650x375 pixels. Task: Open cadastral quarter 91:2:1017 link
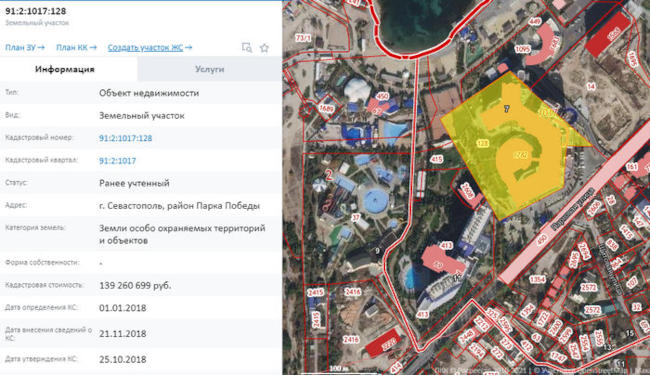pos(117,161)
